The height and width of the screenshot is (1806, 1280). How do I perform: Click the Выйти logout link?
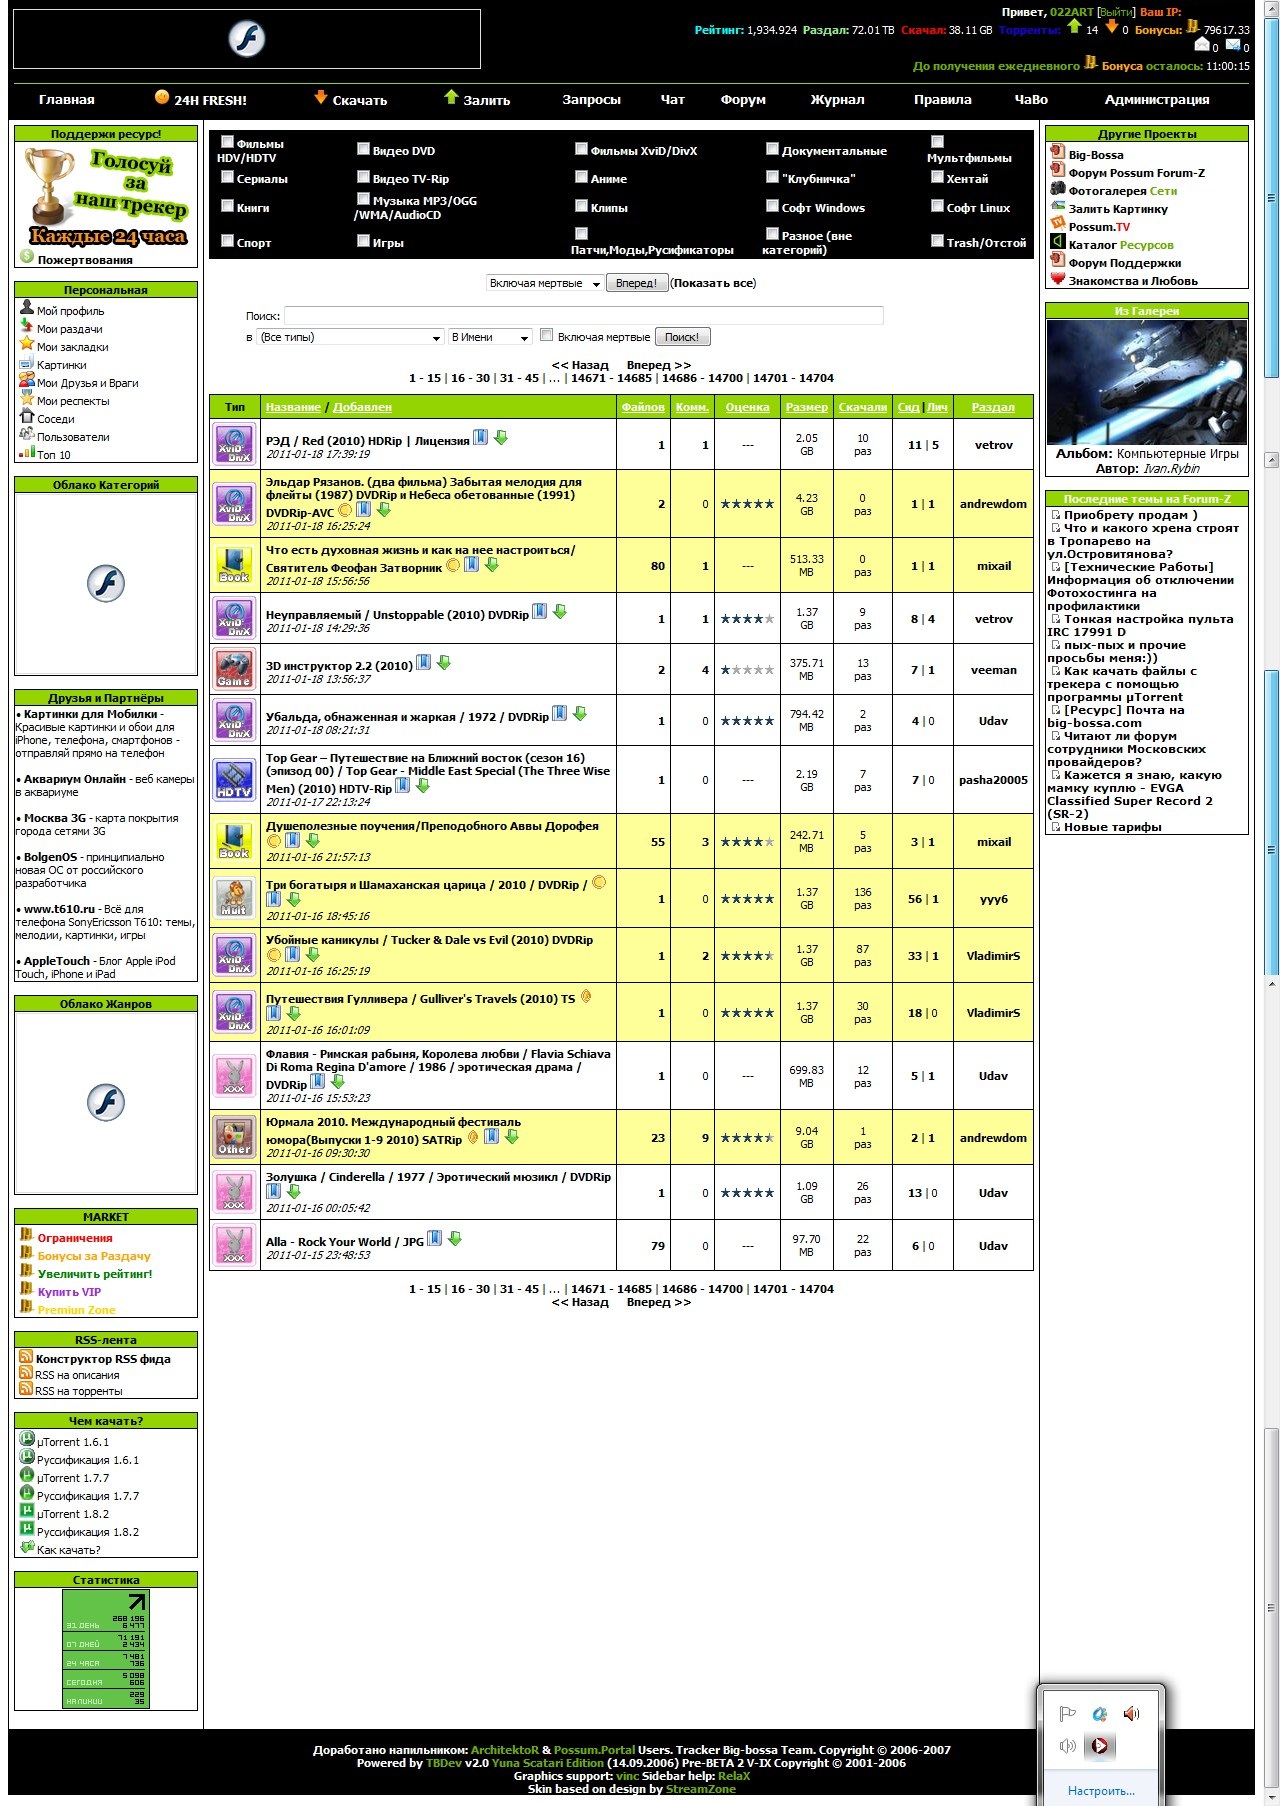coord(1116,13)
